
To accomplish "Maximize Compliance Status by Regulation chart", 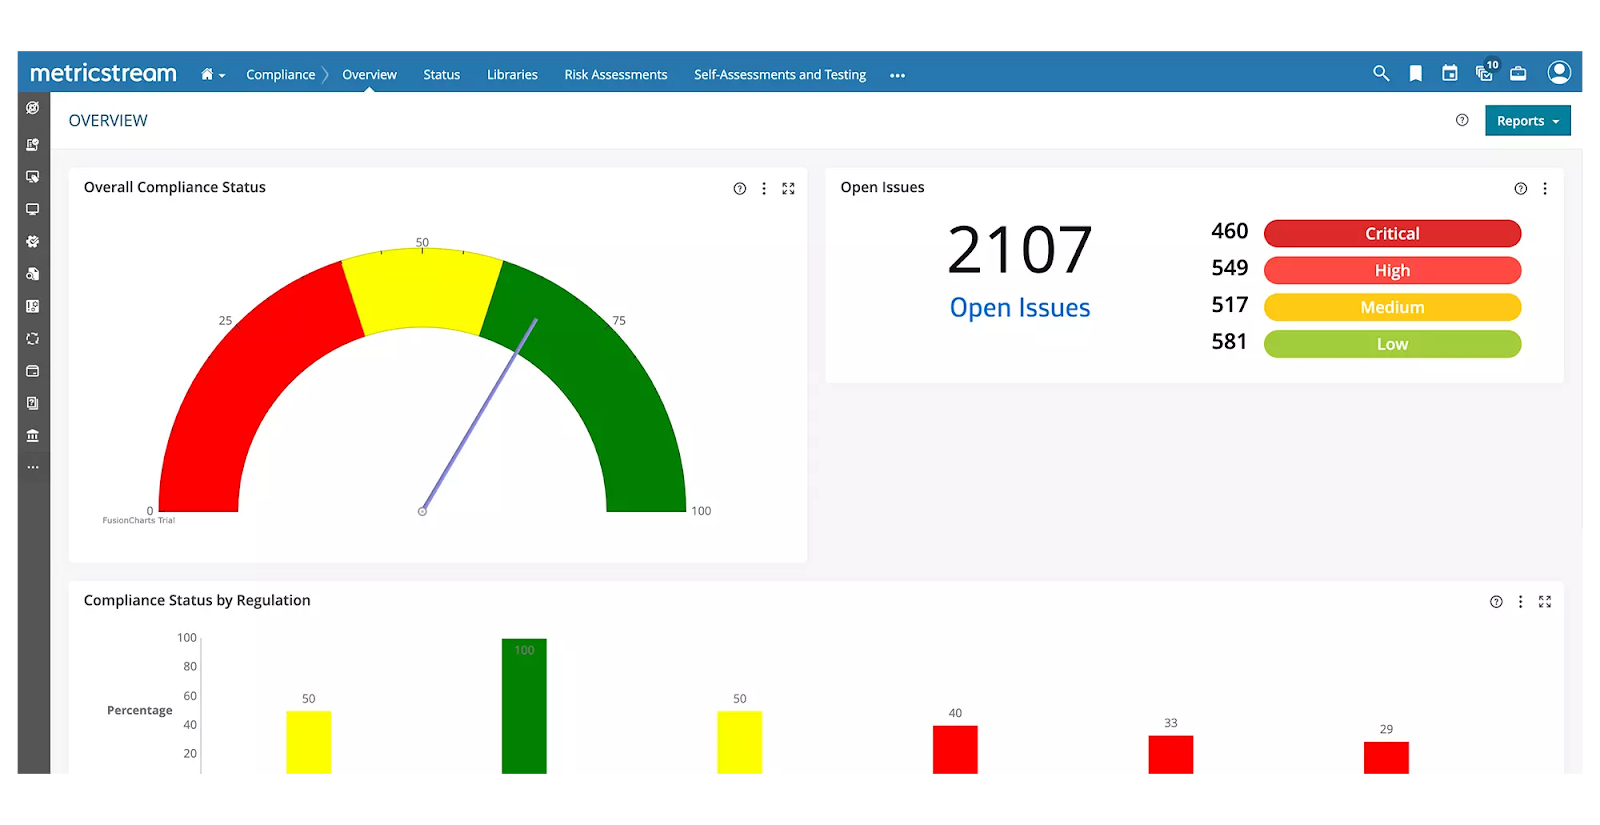I will pyautogui.click(x=1544, y=601).
